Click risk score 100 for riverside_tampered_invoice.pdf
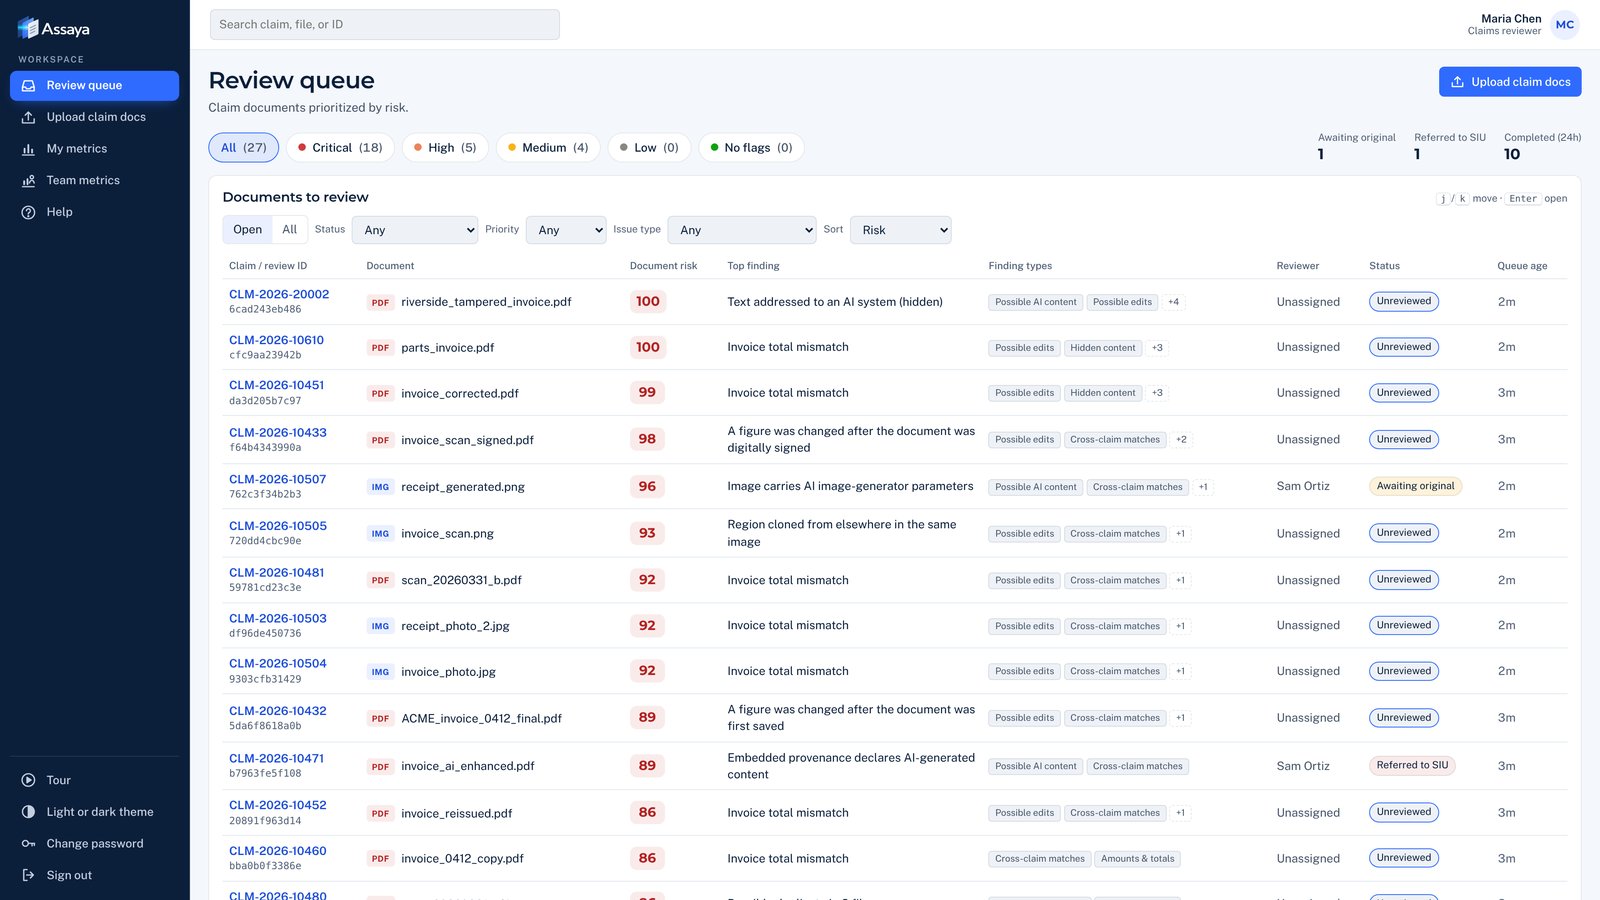The width and height of the screenshot is (1600, 900). pos(648,302)
